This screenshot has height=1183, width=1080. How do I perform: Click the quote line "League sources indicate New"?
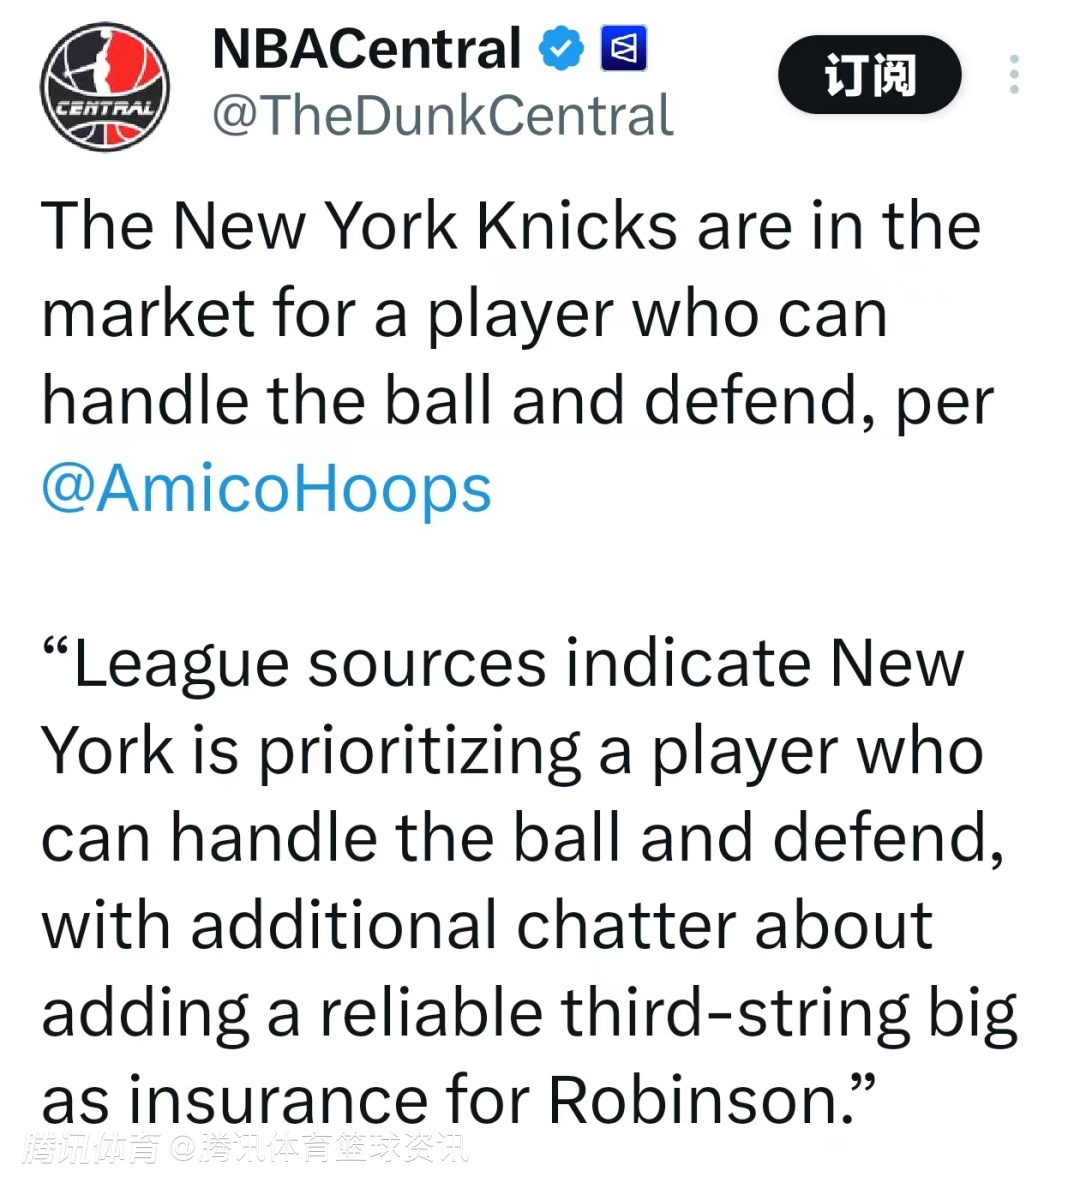click(502, 663)
